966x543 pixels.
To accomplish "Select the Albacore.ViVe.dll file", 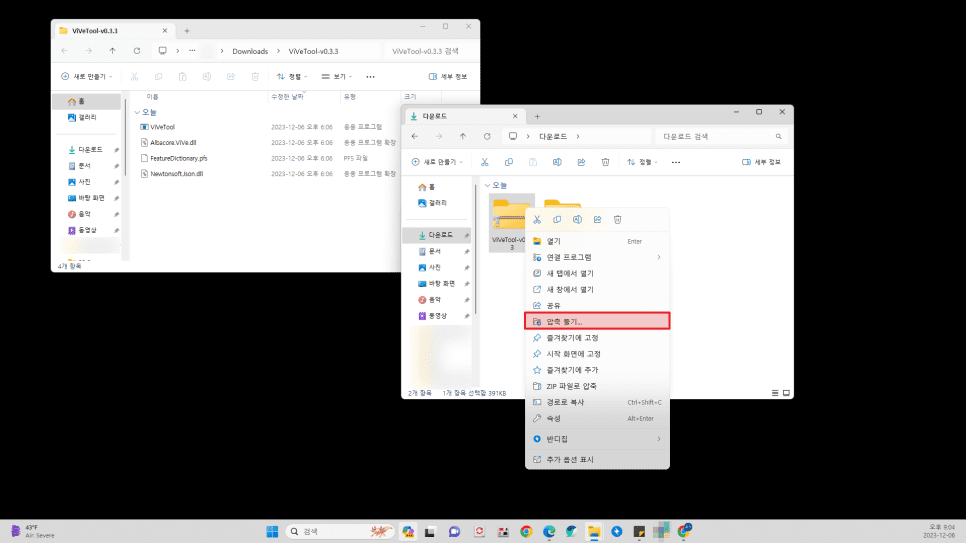I will click(173, 142).
